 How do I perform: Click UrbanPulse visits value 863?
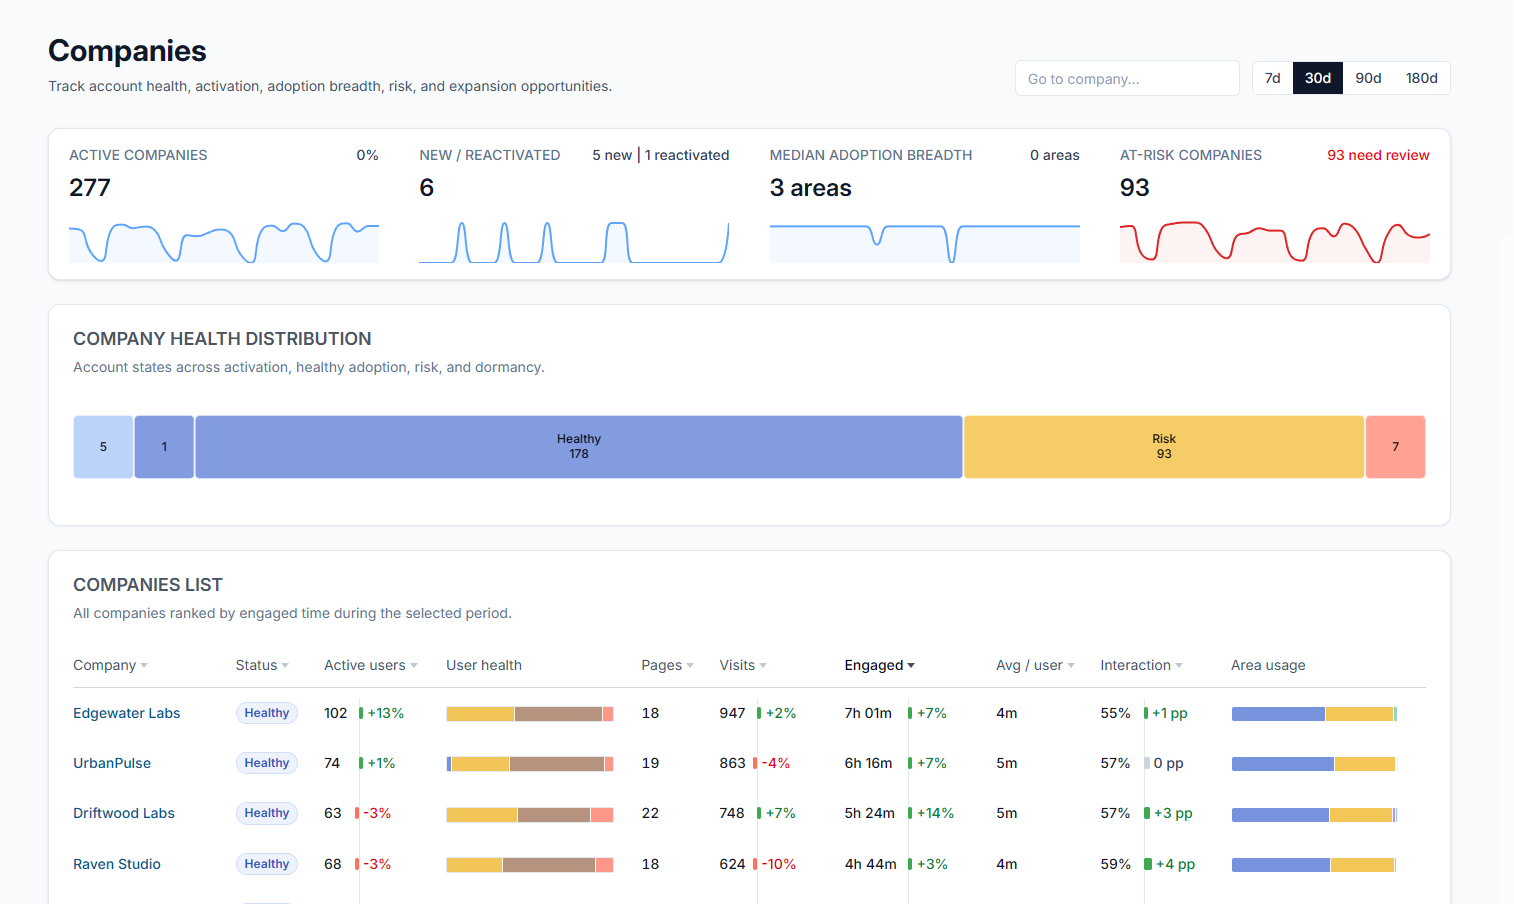click(x=732, y=763)
